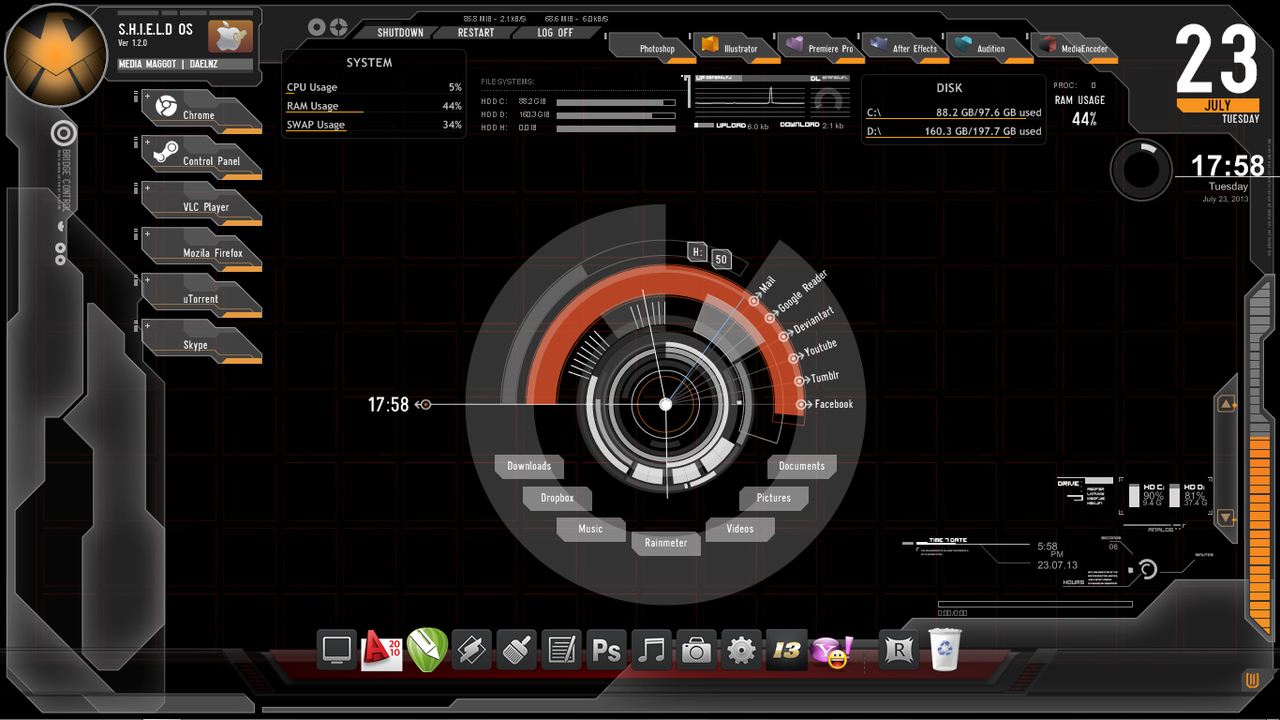Screen dimensions: 1280x720
Task: Click the Apple logo tile
Action: (230, 36)
